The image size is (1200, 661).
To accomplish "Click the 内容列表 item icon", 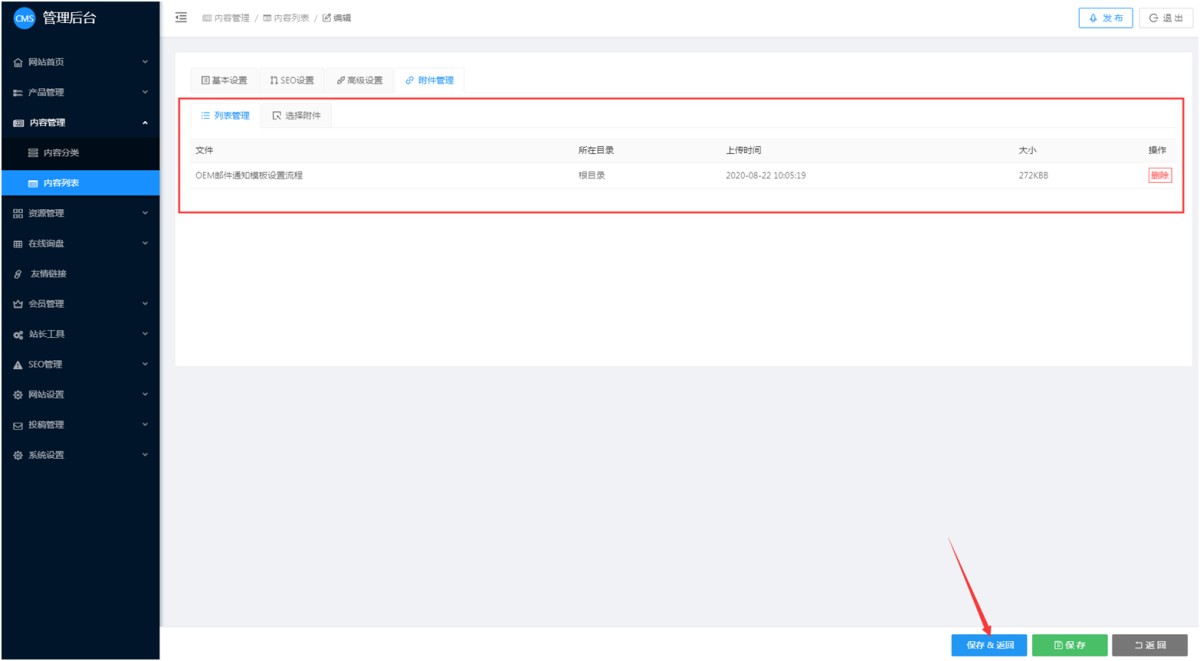I will coord(33,183).
